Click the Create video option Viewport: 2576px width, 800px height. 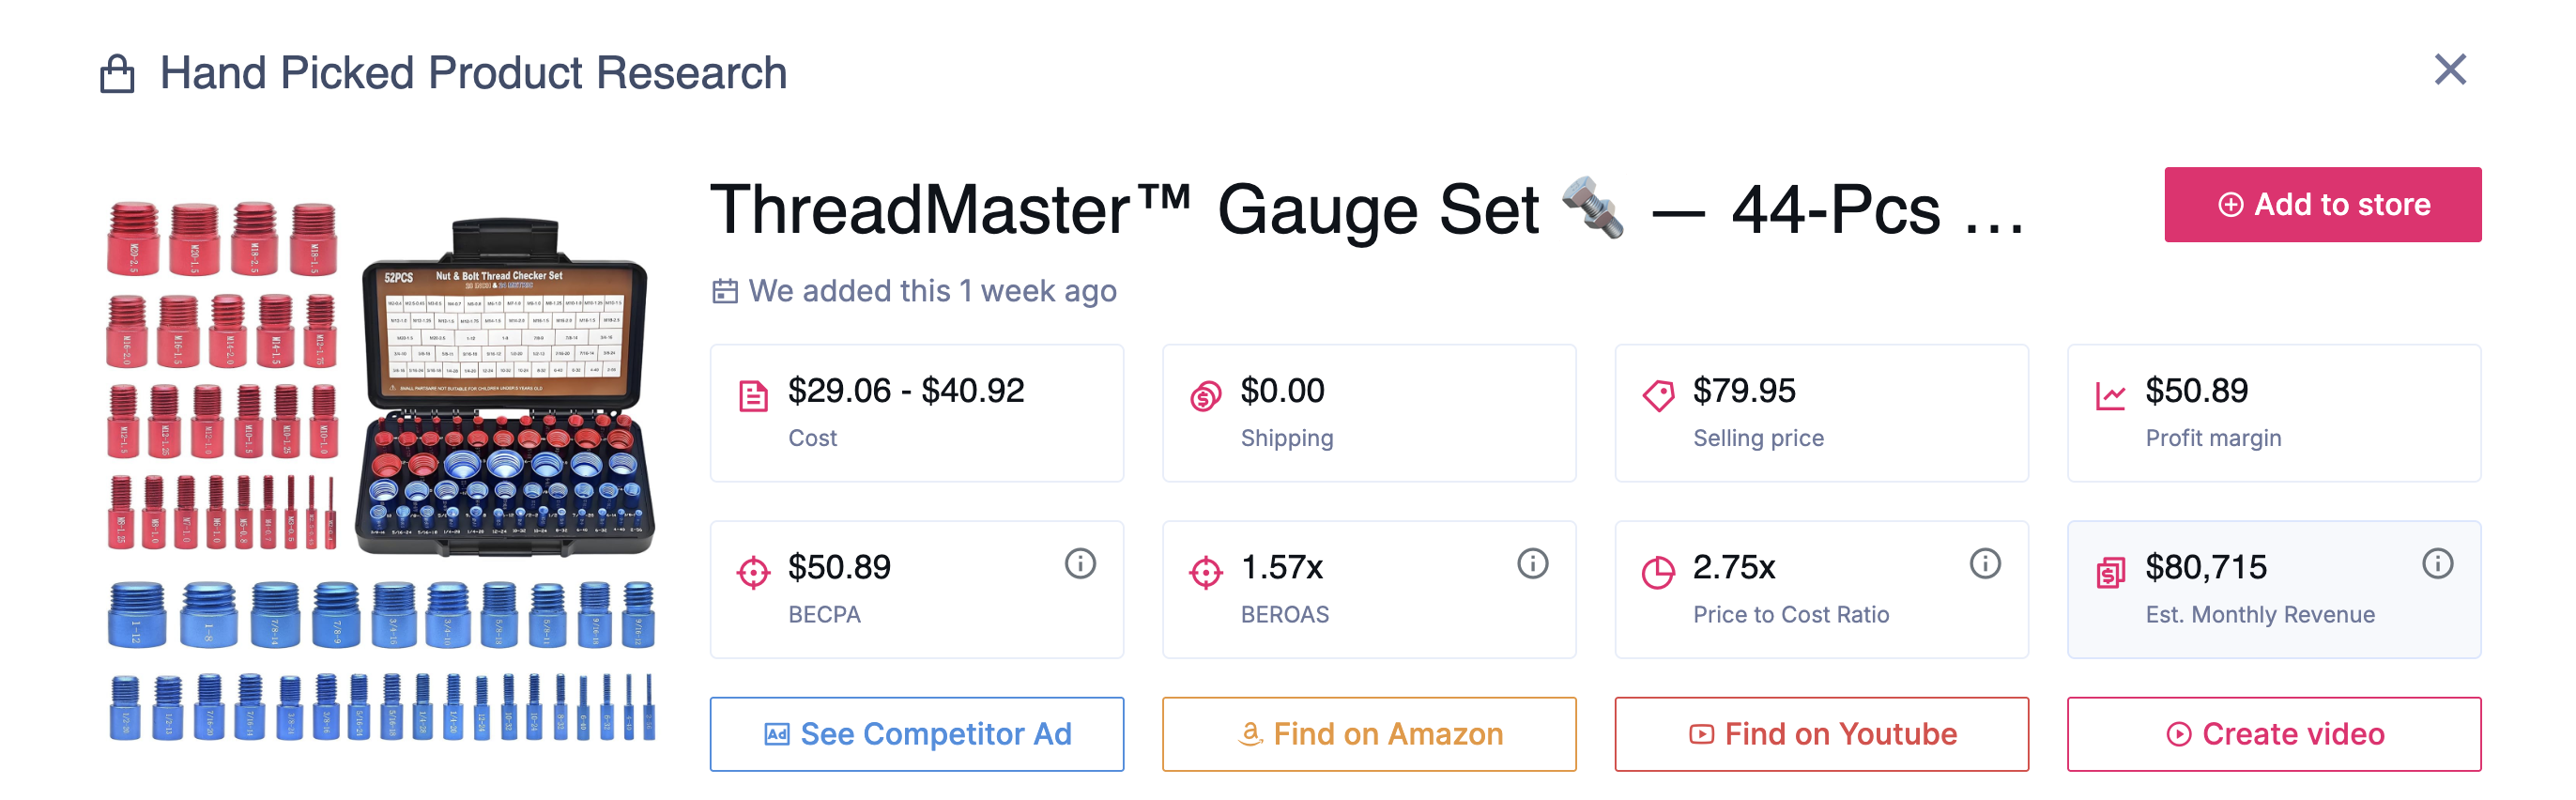point(2274,733)
